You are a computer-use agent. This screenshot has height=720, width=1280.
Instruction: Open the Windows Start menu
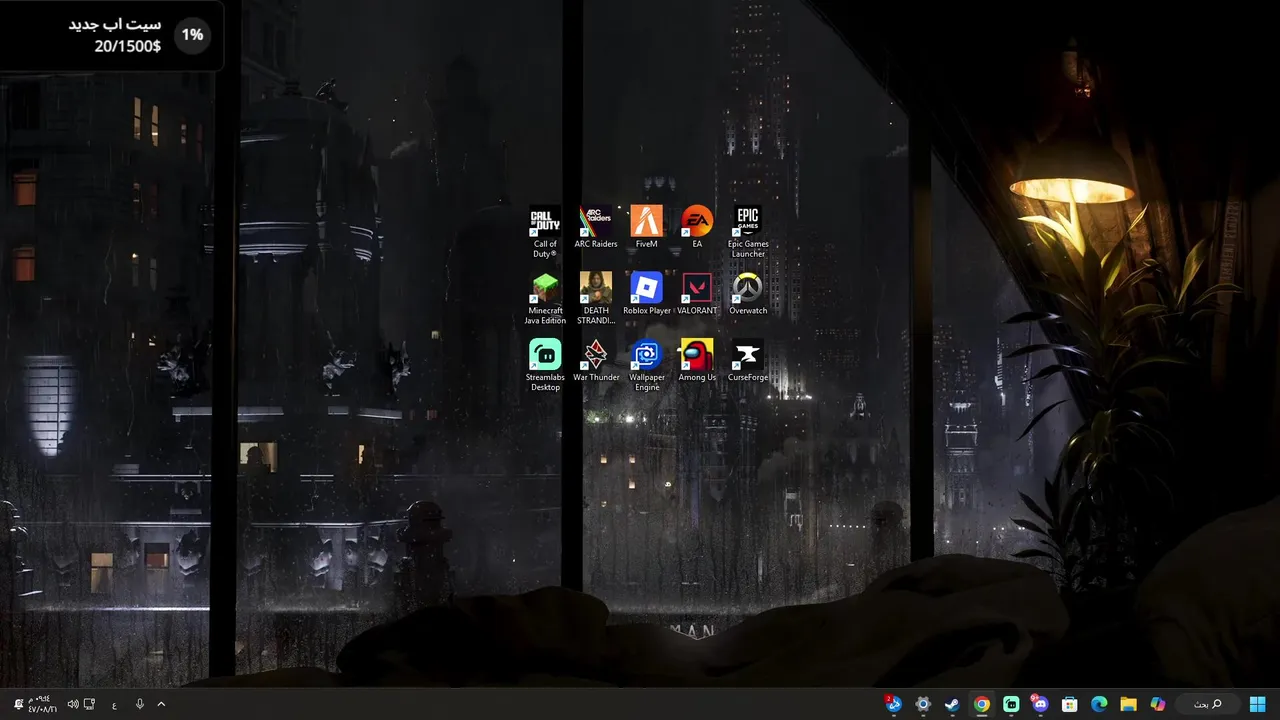(1257, 704)
